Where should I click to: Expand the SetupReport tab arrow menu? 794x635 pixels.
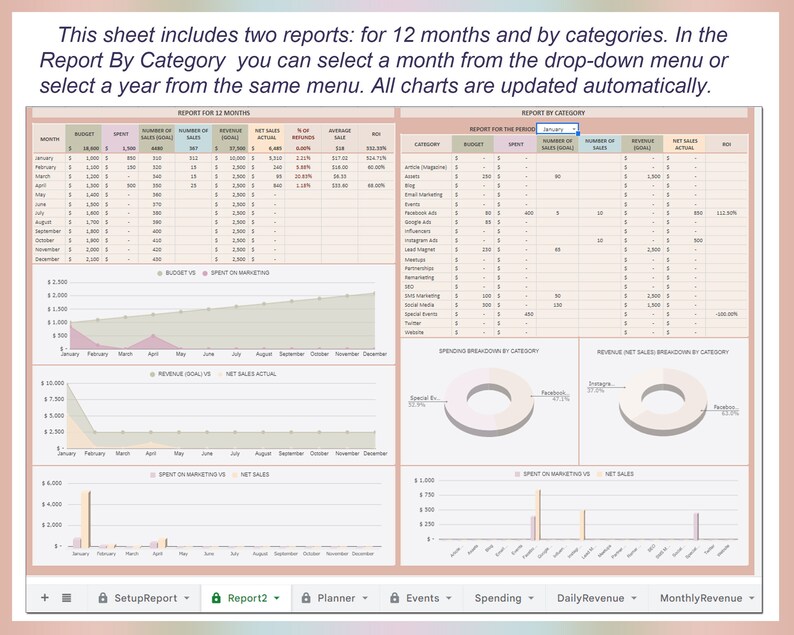click(186, 598)
